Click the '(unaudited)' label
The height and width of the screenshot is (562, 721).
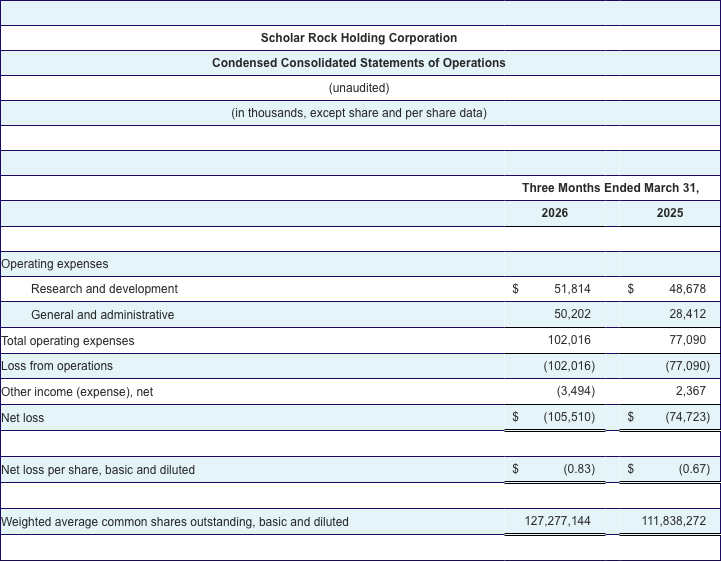[359, 88]
